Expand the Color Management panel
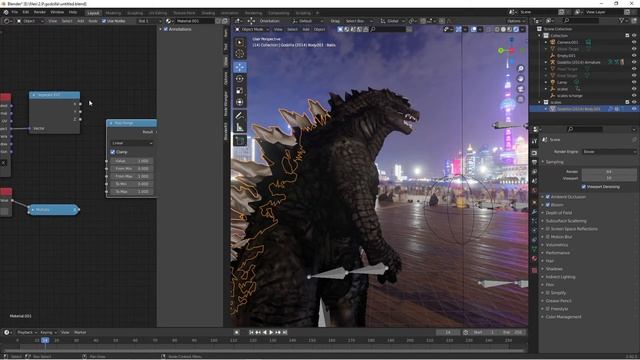The width and height of the screenshot is (640, 360). [x=563, y=317]
